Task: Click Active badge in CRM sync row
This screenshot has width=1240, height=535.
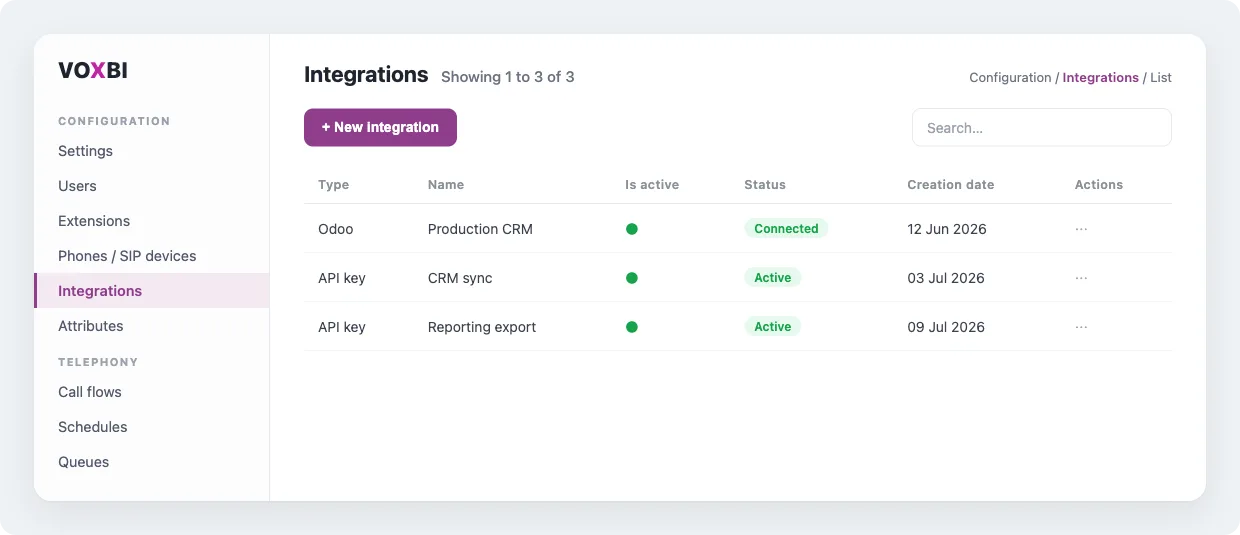Action: pos(773,278)
